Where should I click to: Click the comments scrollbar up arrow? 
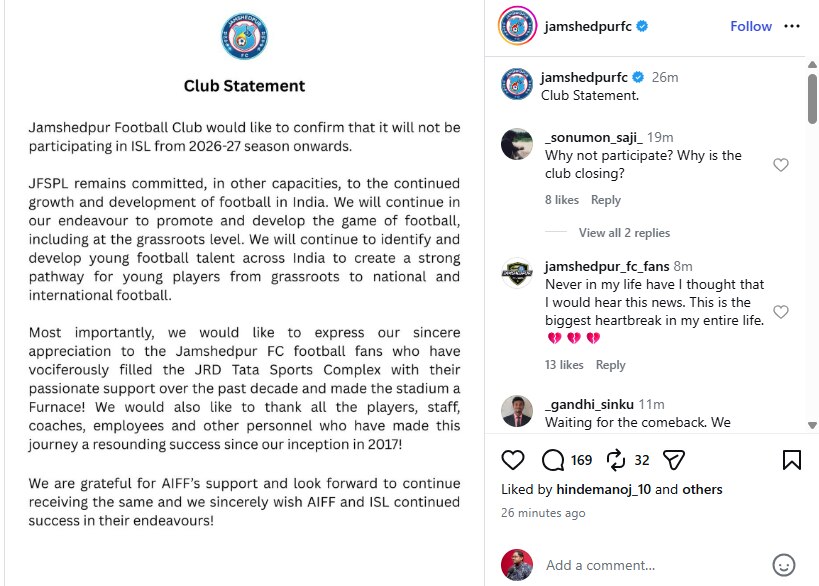(812, 65)
